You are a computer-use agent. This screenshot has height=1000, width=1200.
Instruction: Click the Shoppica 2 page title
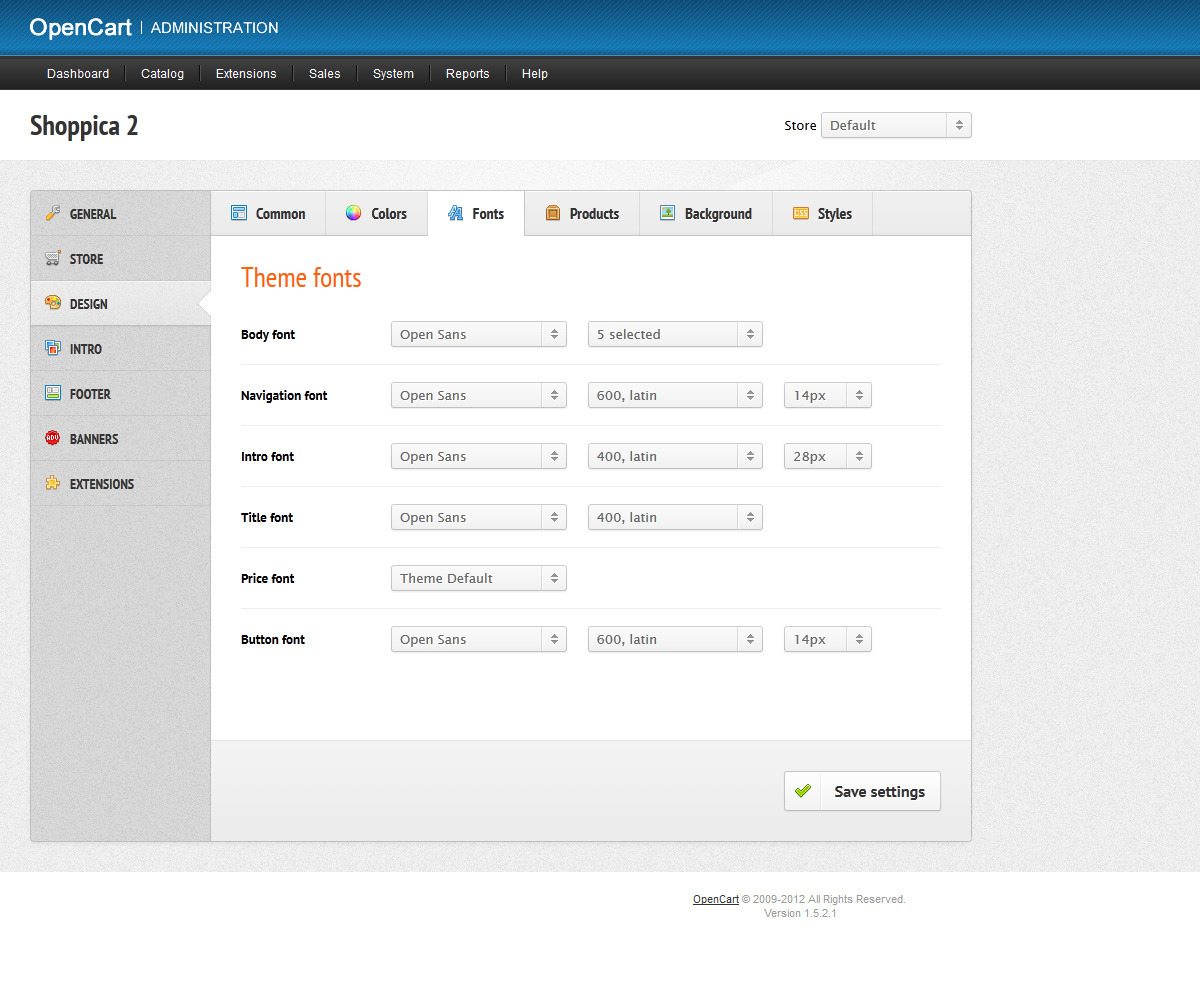click(x=84, y=125)
